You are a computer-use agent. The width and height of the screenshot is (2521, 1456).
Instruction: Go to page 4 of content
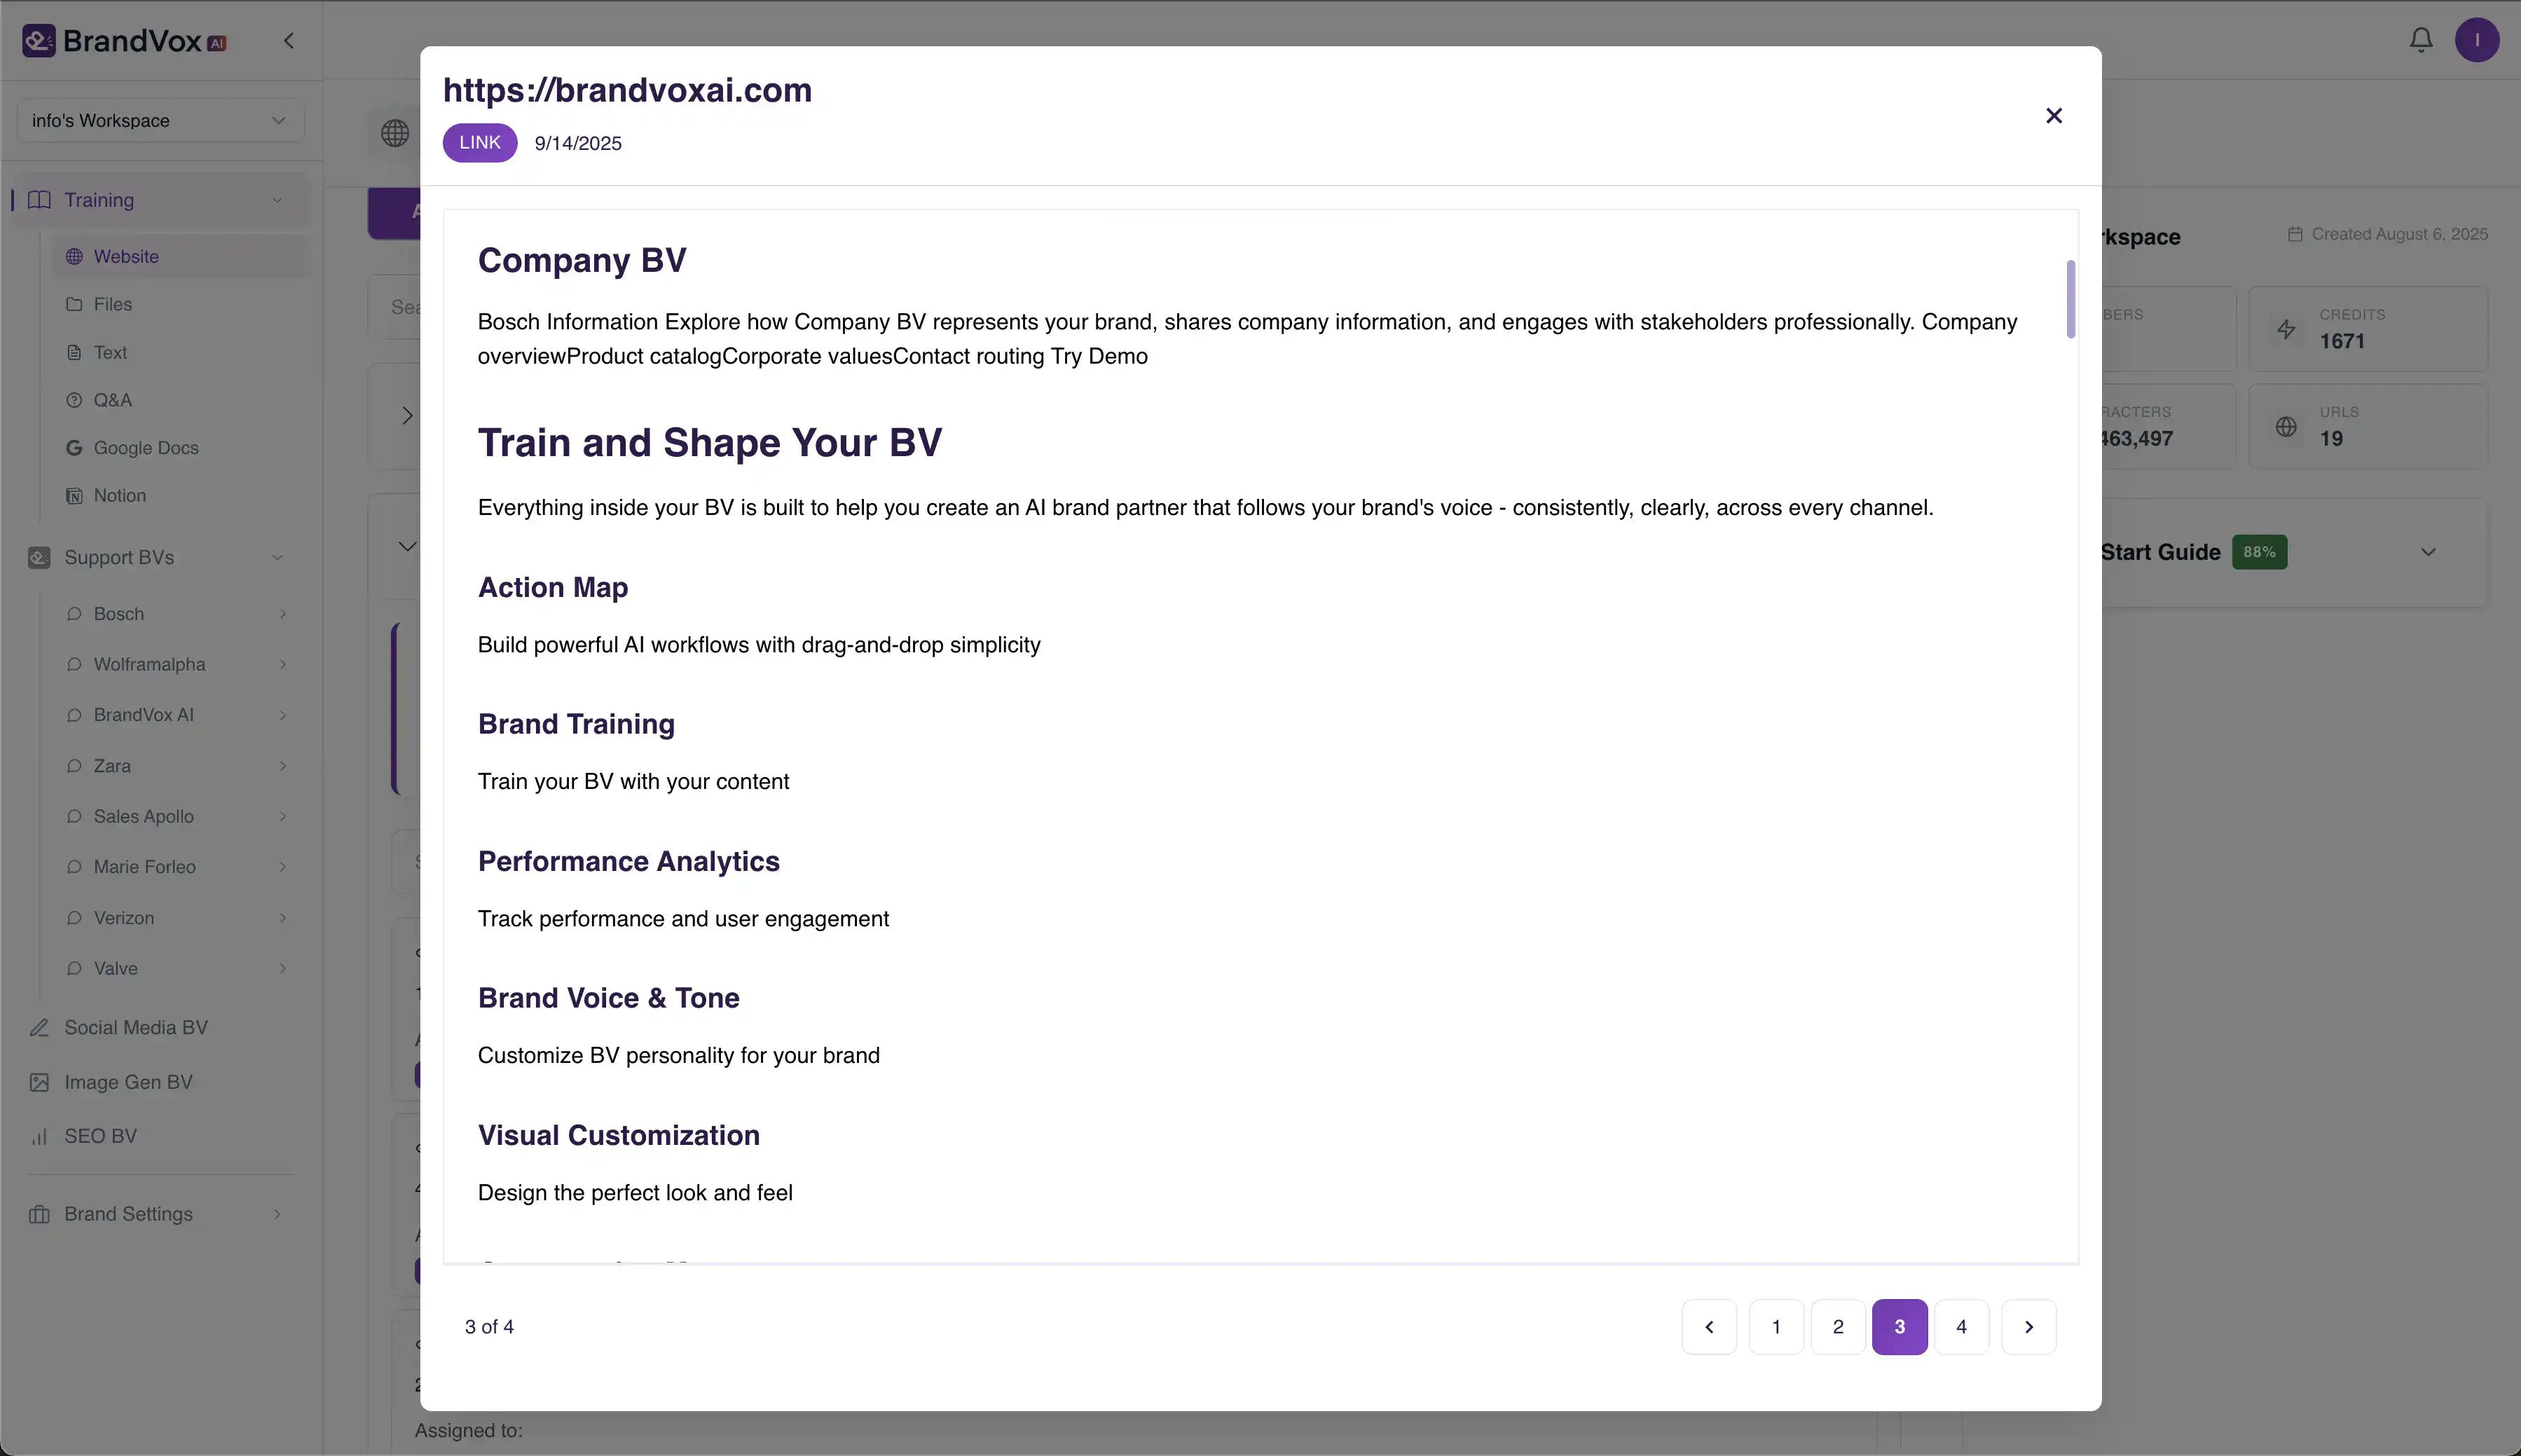(1960, 1327)
